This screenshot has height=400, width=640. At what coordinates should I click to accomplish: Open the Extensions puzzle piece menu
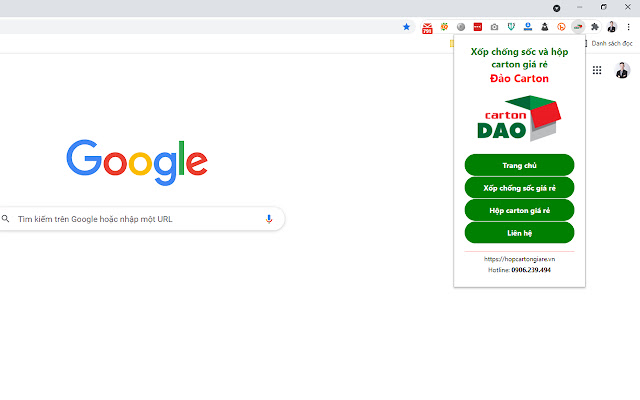(x=595, y=27)
